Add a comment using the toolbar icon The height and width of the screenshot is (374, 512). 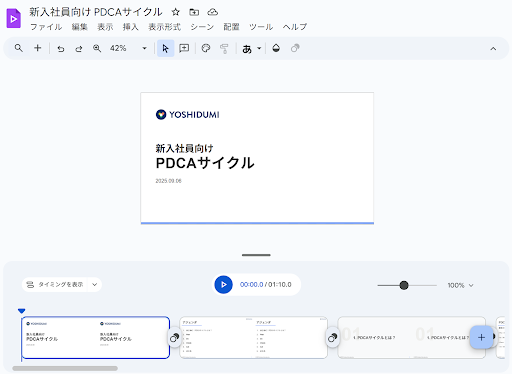pyautogui.click(x=184, y=48)
